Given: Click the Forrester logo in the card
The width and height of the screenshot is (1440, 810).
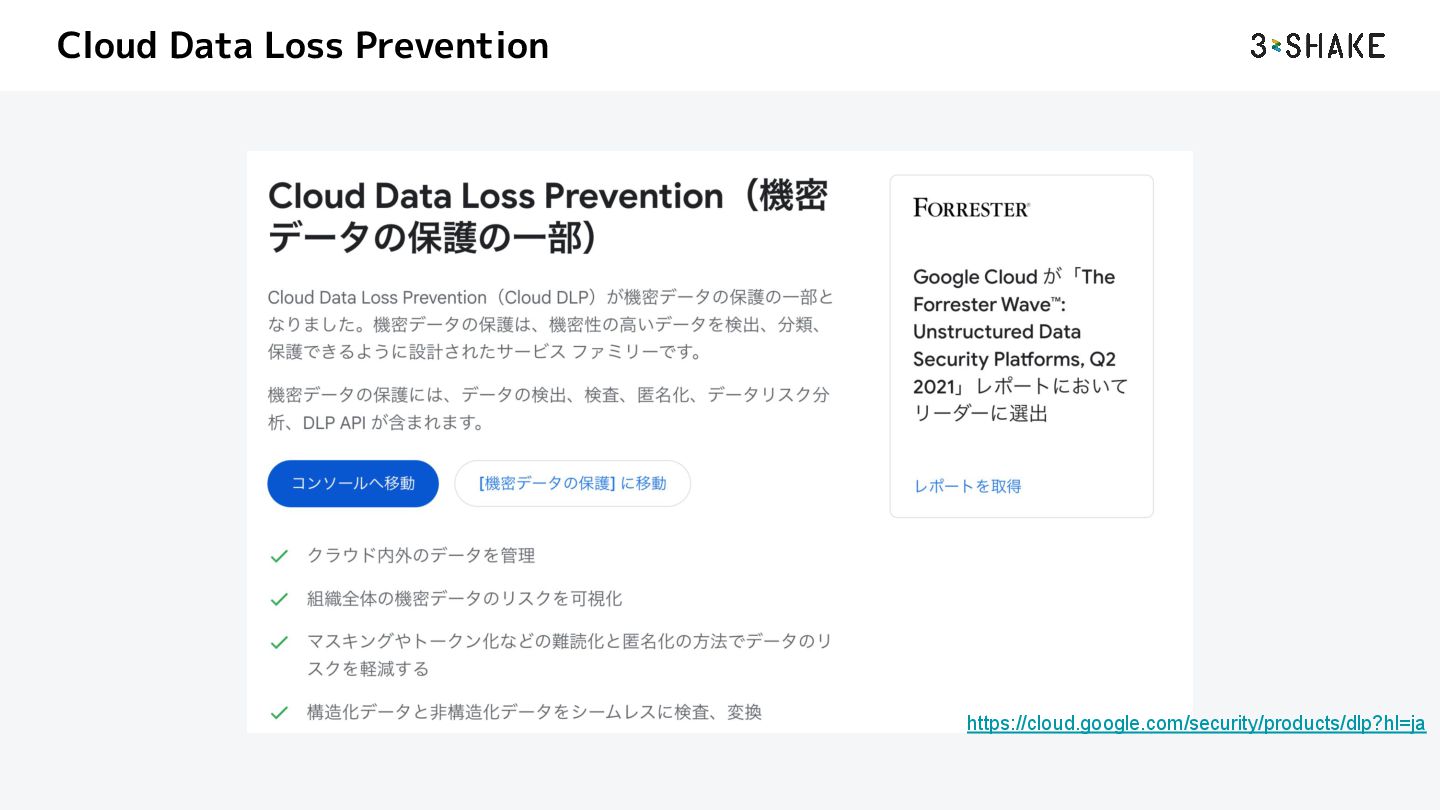Looking at the screenshot, I should [x=971, y=208].
